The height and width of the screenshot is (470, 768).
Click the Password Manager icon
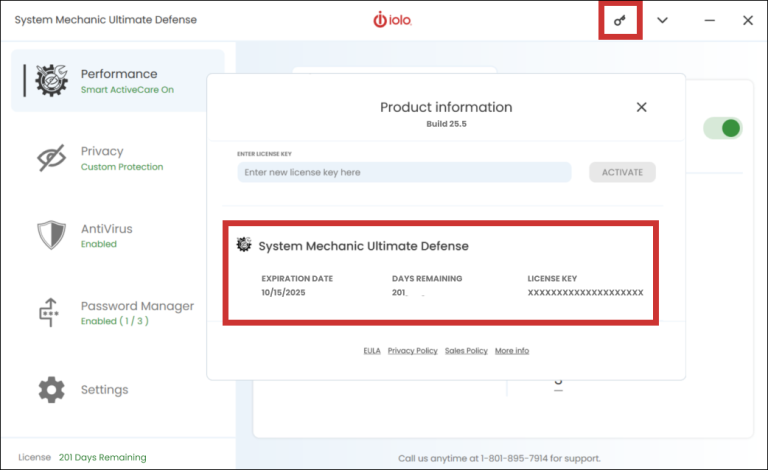[x=51, y=312]
